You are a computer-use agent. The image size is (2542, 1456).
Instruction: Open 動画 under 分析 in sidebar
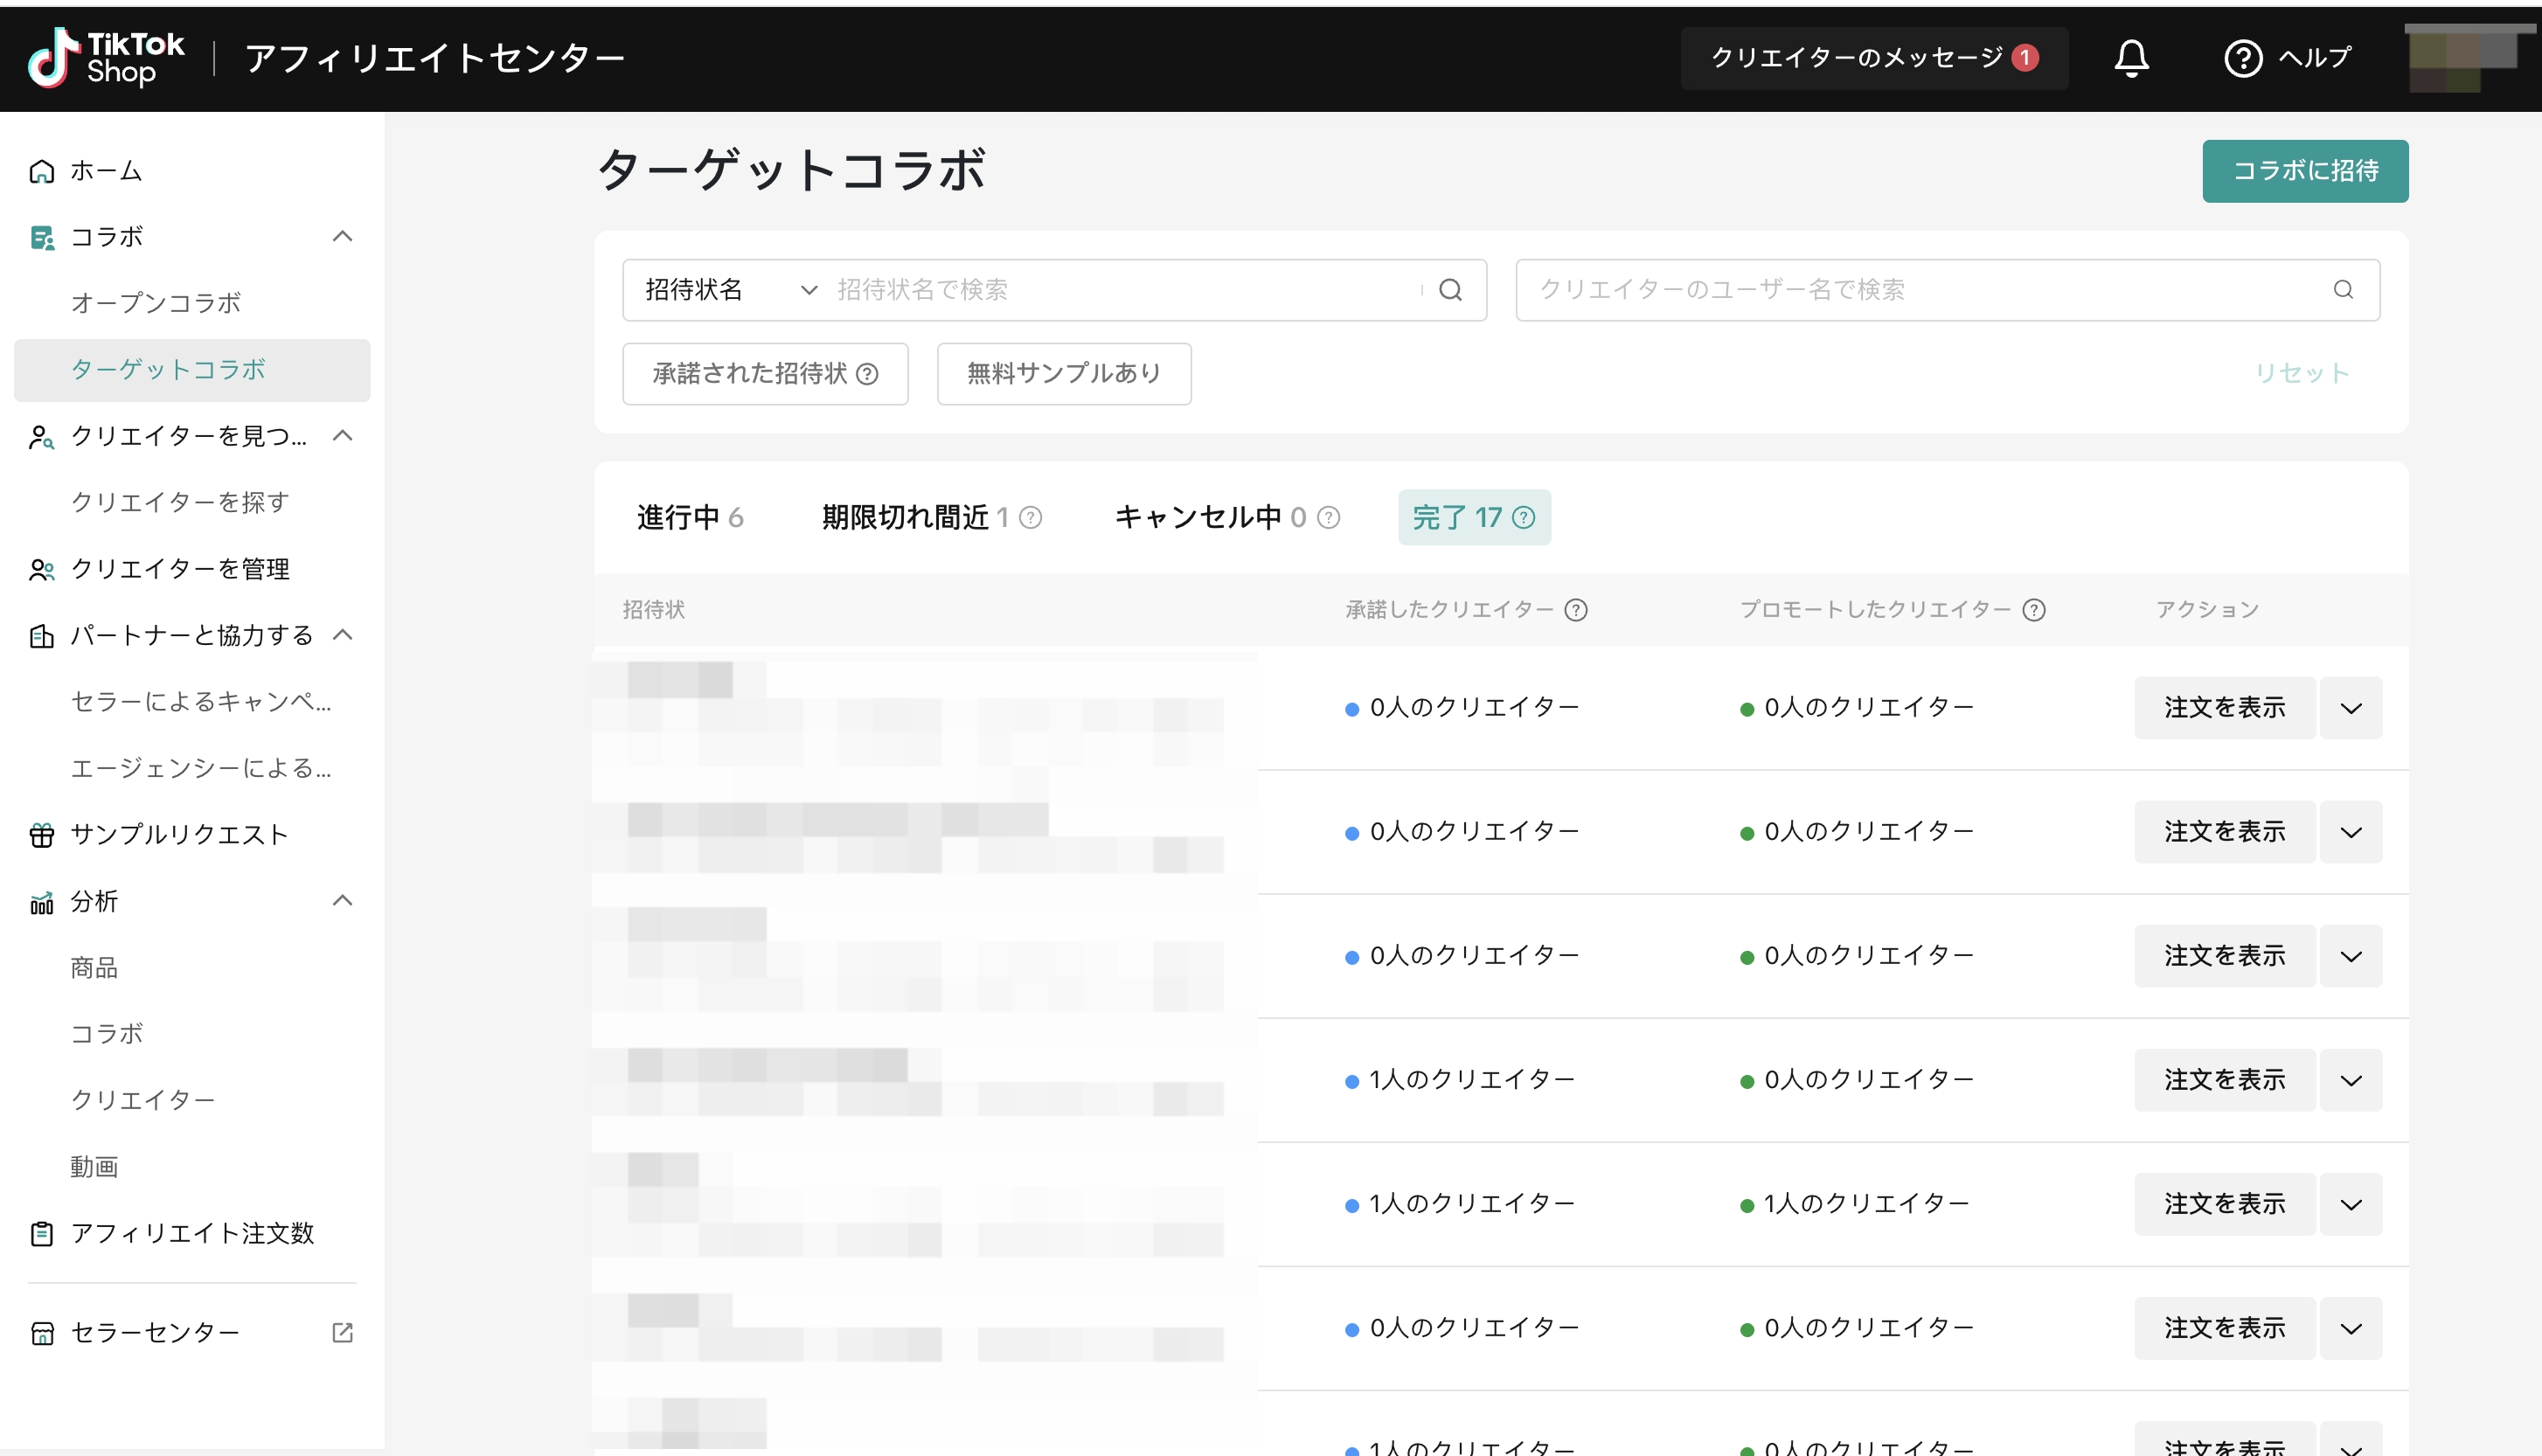coord(94,1167)
